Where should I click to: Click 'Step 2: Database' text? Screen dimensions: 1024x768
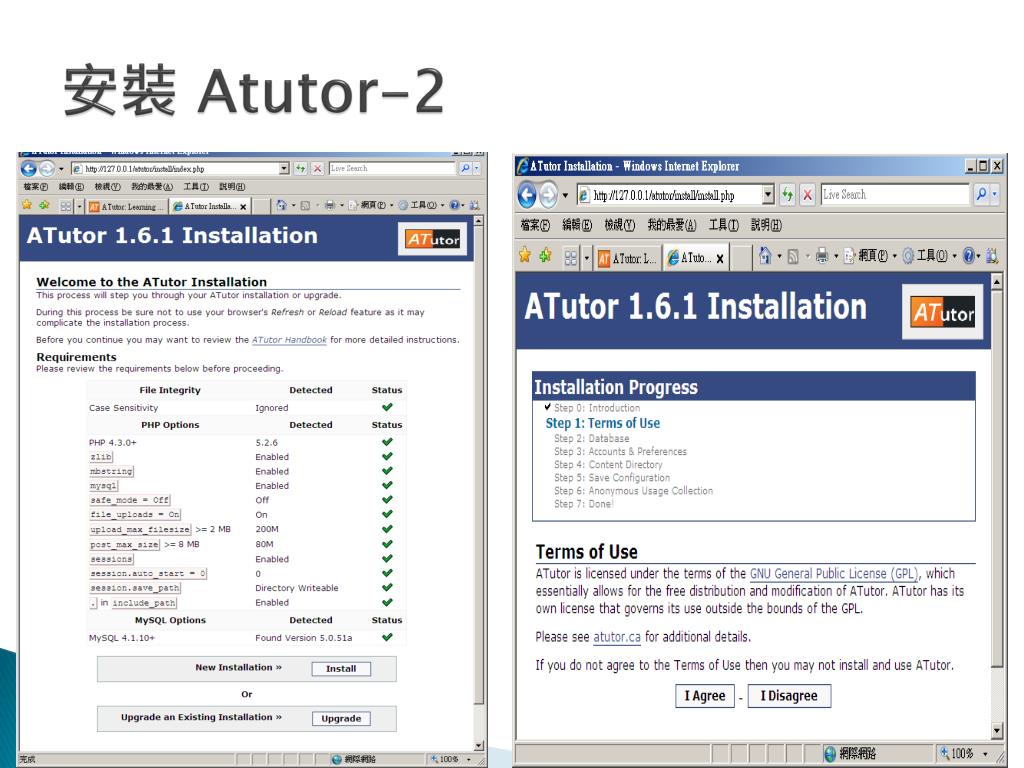click(592, 439)
